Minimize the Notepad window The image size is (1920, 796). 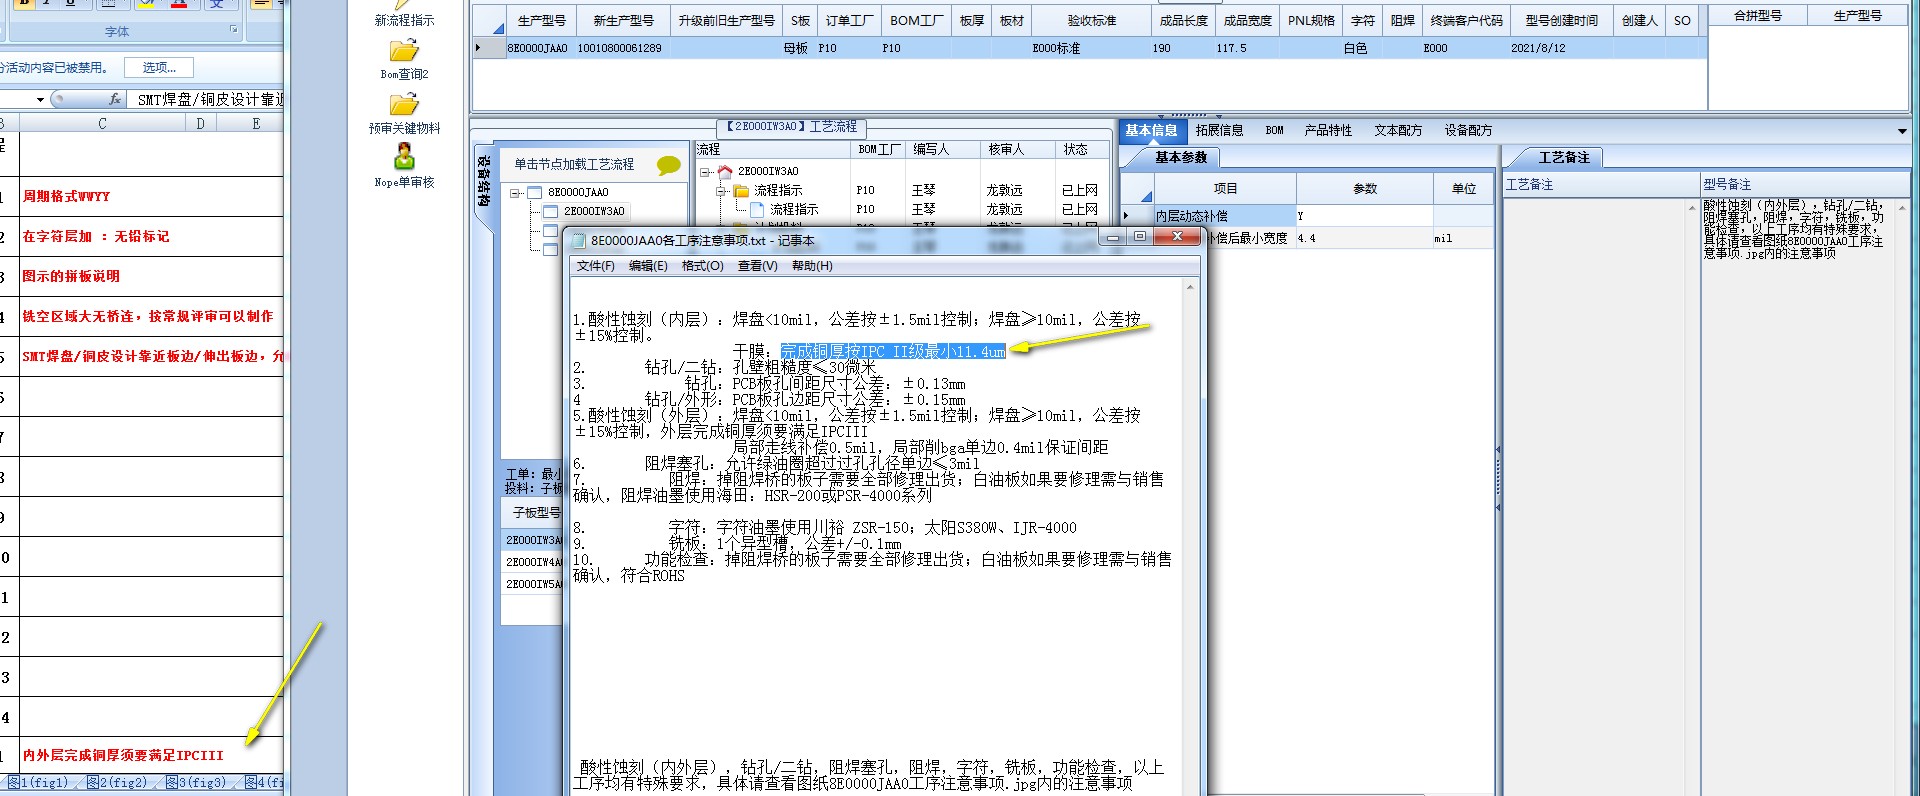1112,237
